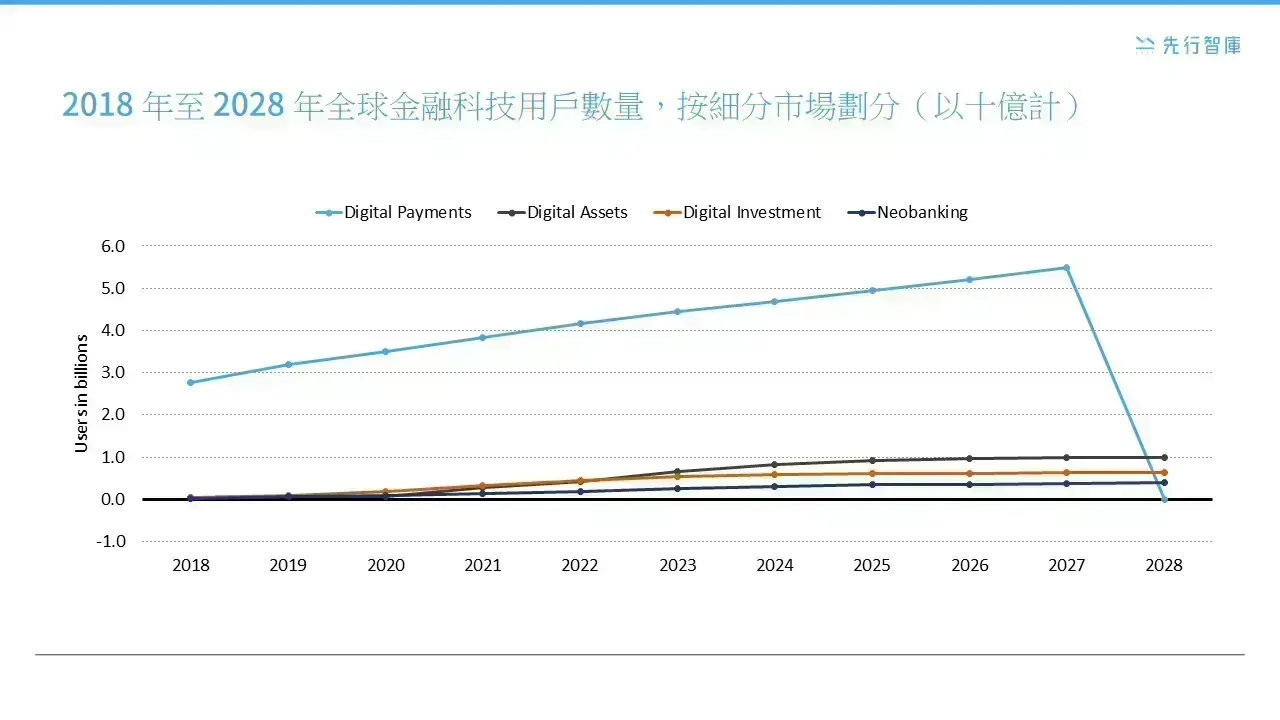Select the Digital Assets legend entry
This screenshot has height=720, width=1280.
click(x=563, y=212)
